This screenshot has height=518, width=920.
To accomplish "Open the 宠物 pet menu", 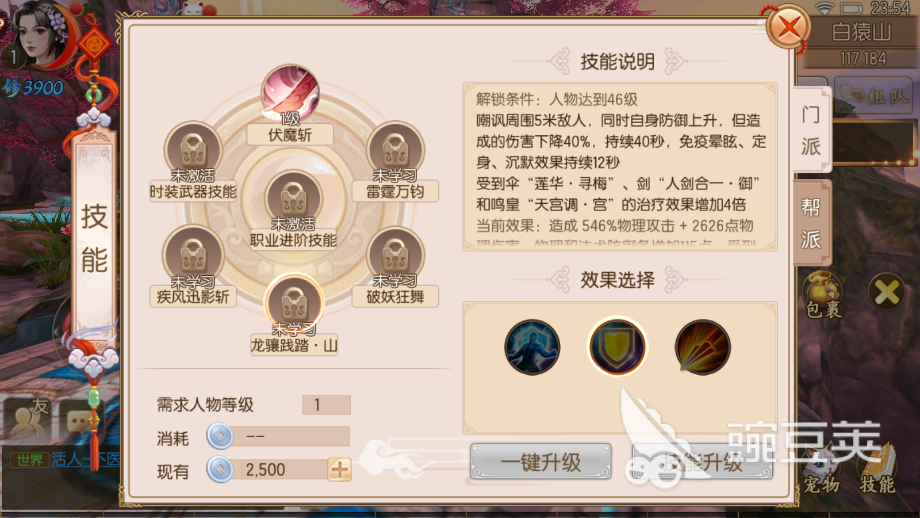I will [820, 469].
